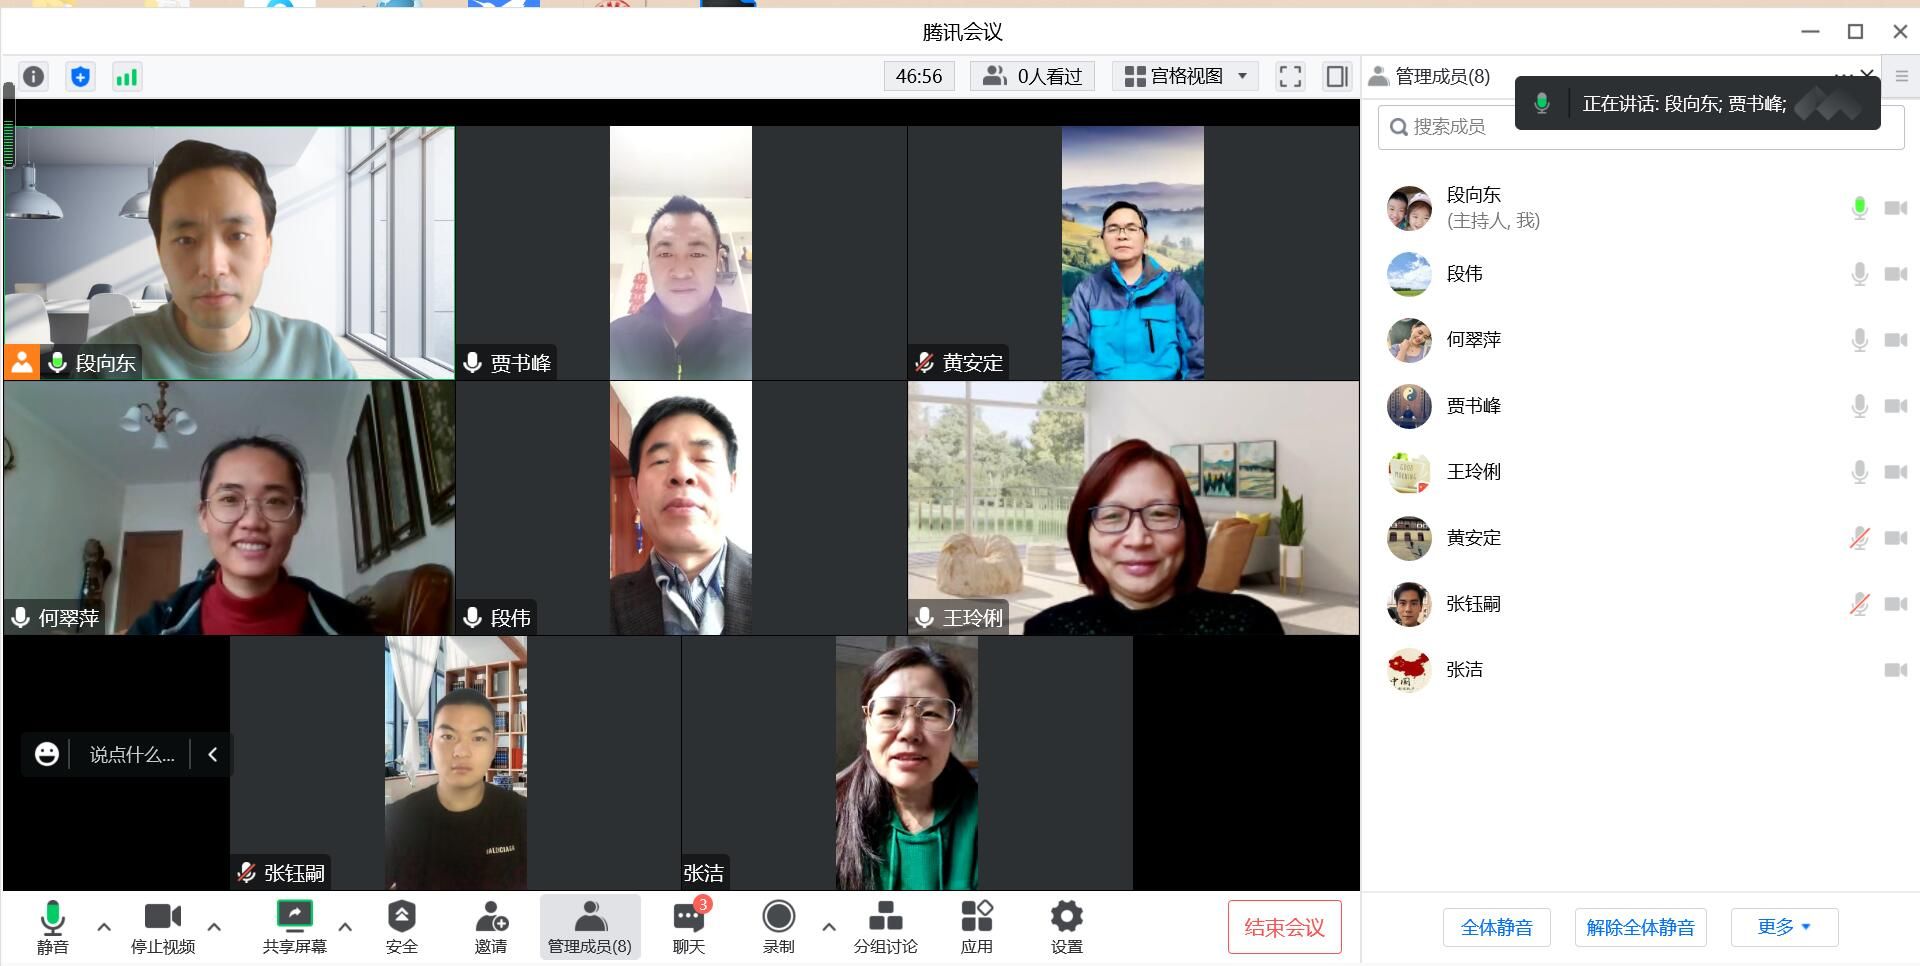Toggle 管理成员(8) panel
This screenshot has height=966, width=1920.
click(590, 927)
